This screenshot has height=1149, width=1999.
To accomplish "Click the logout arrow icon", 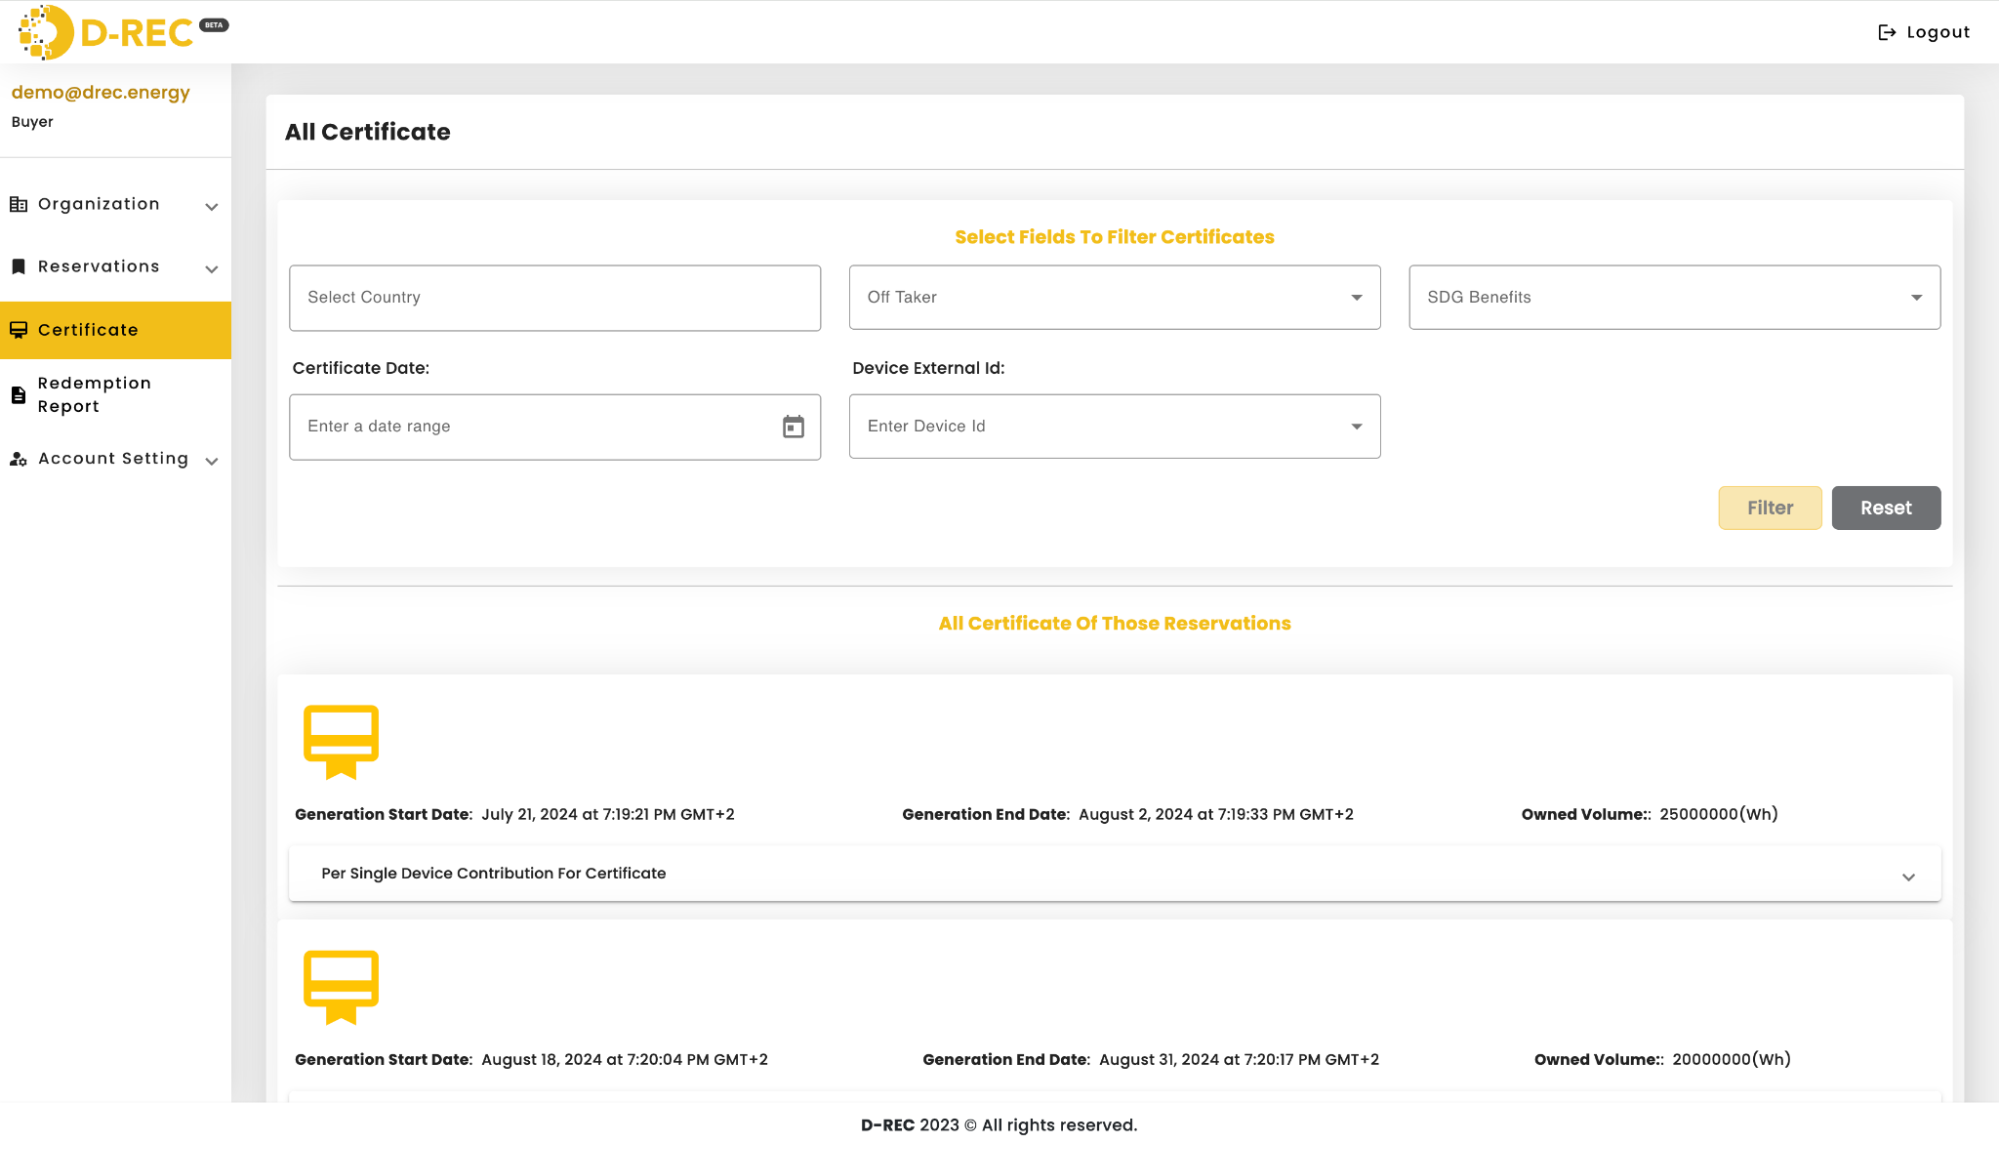I will (1886, 32).
